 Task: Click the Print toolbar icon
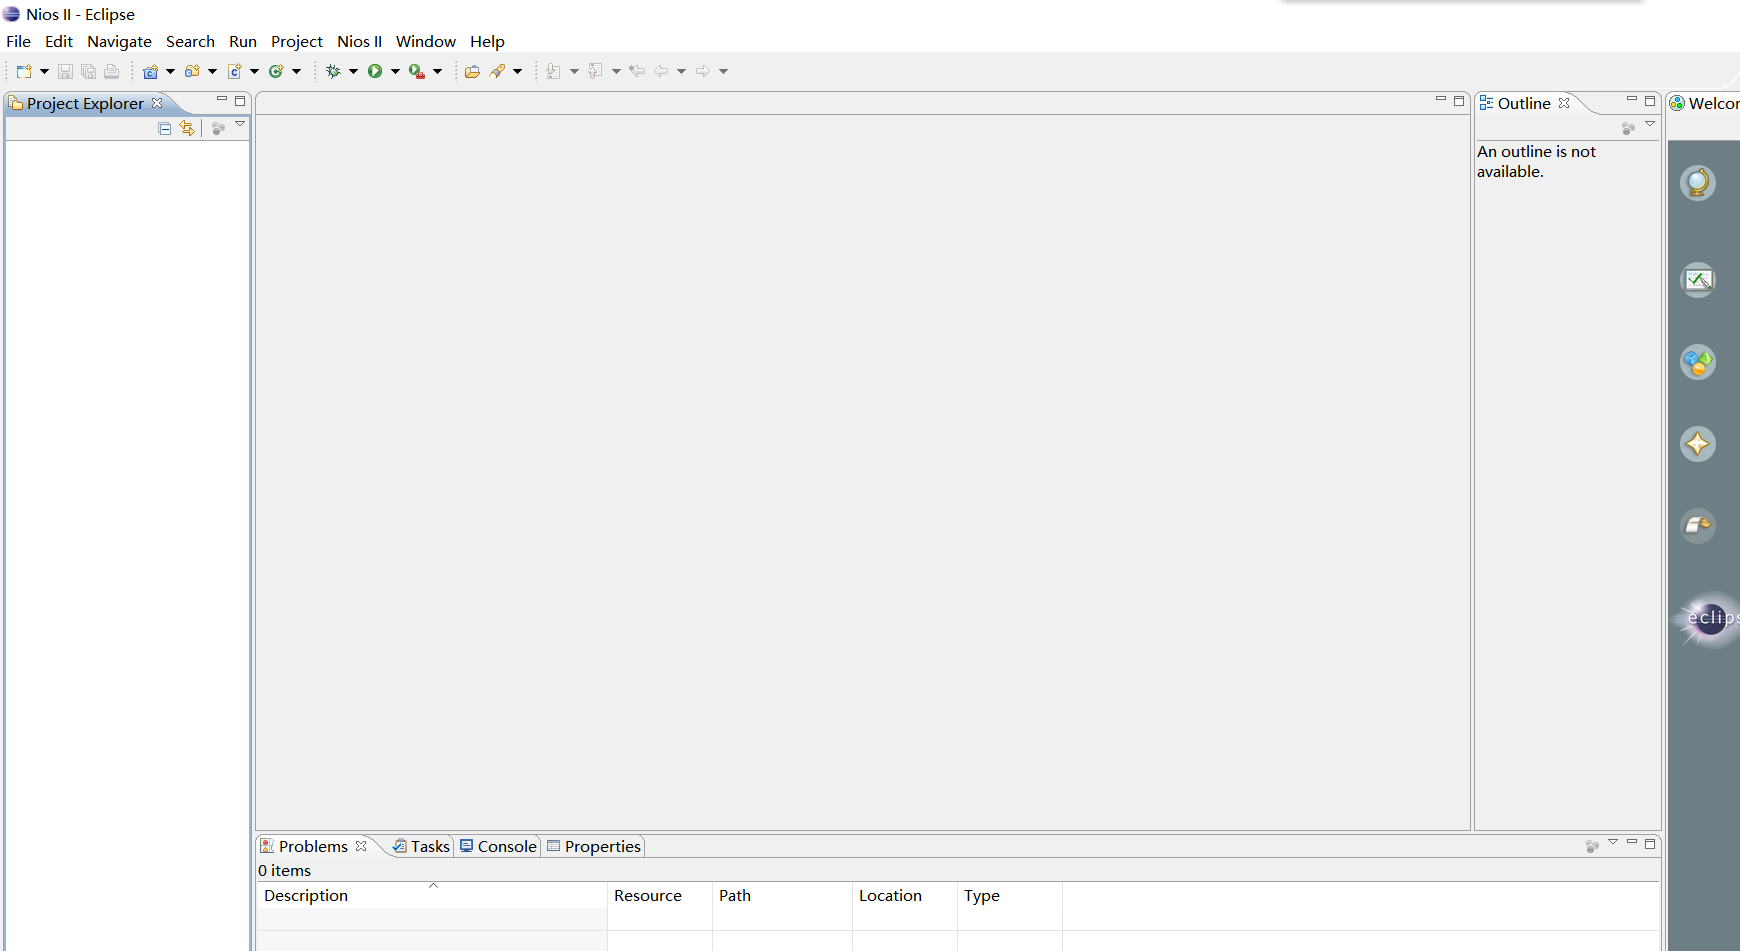click(112, 71)
